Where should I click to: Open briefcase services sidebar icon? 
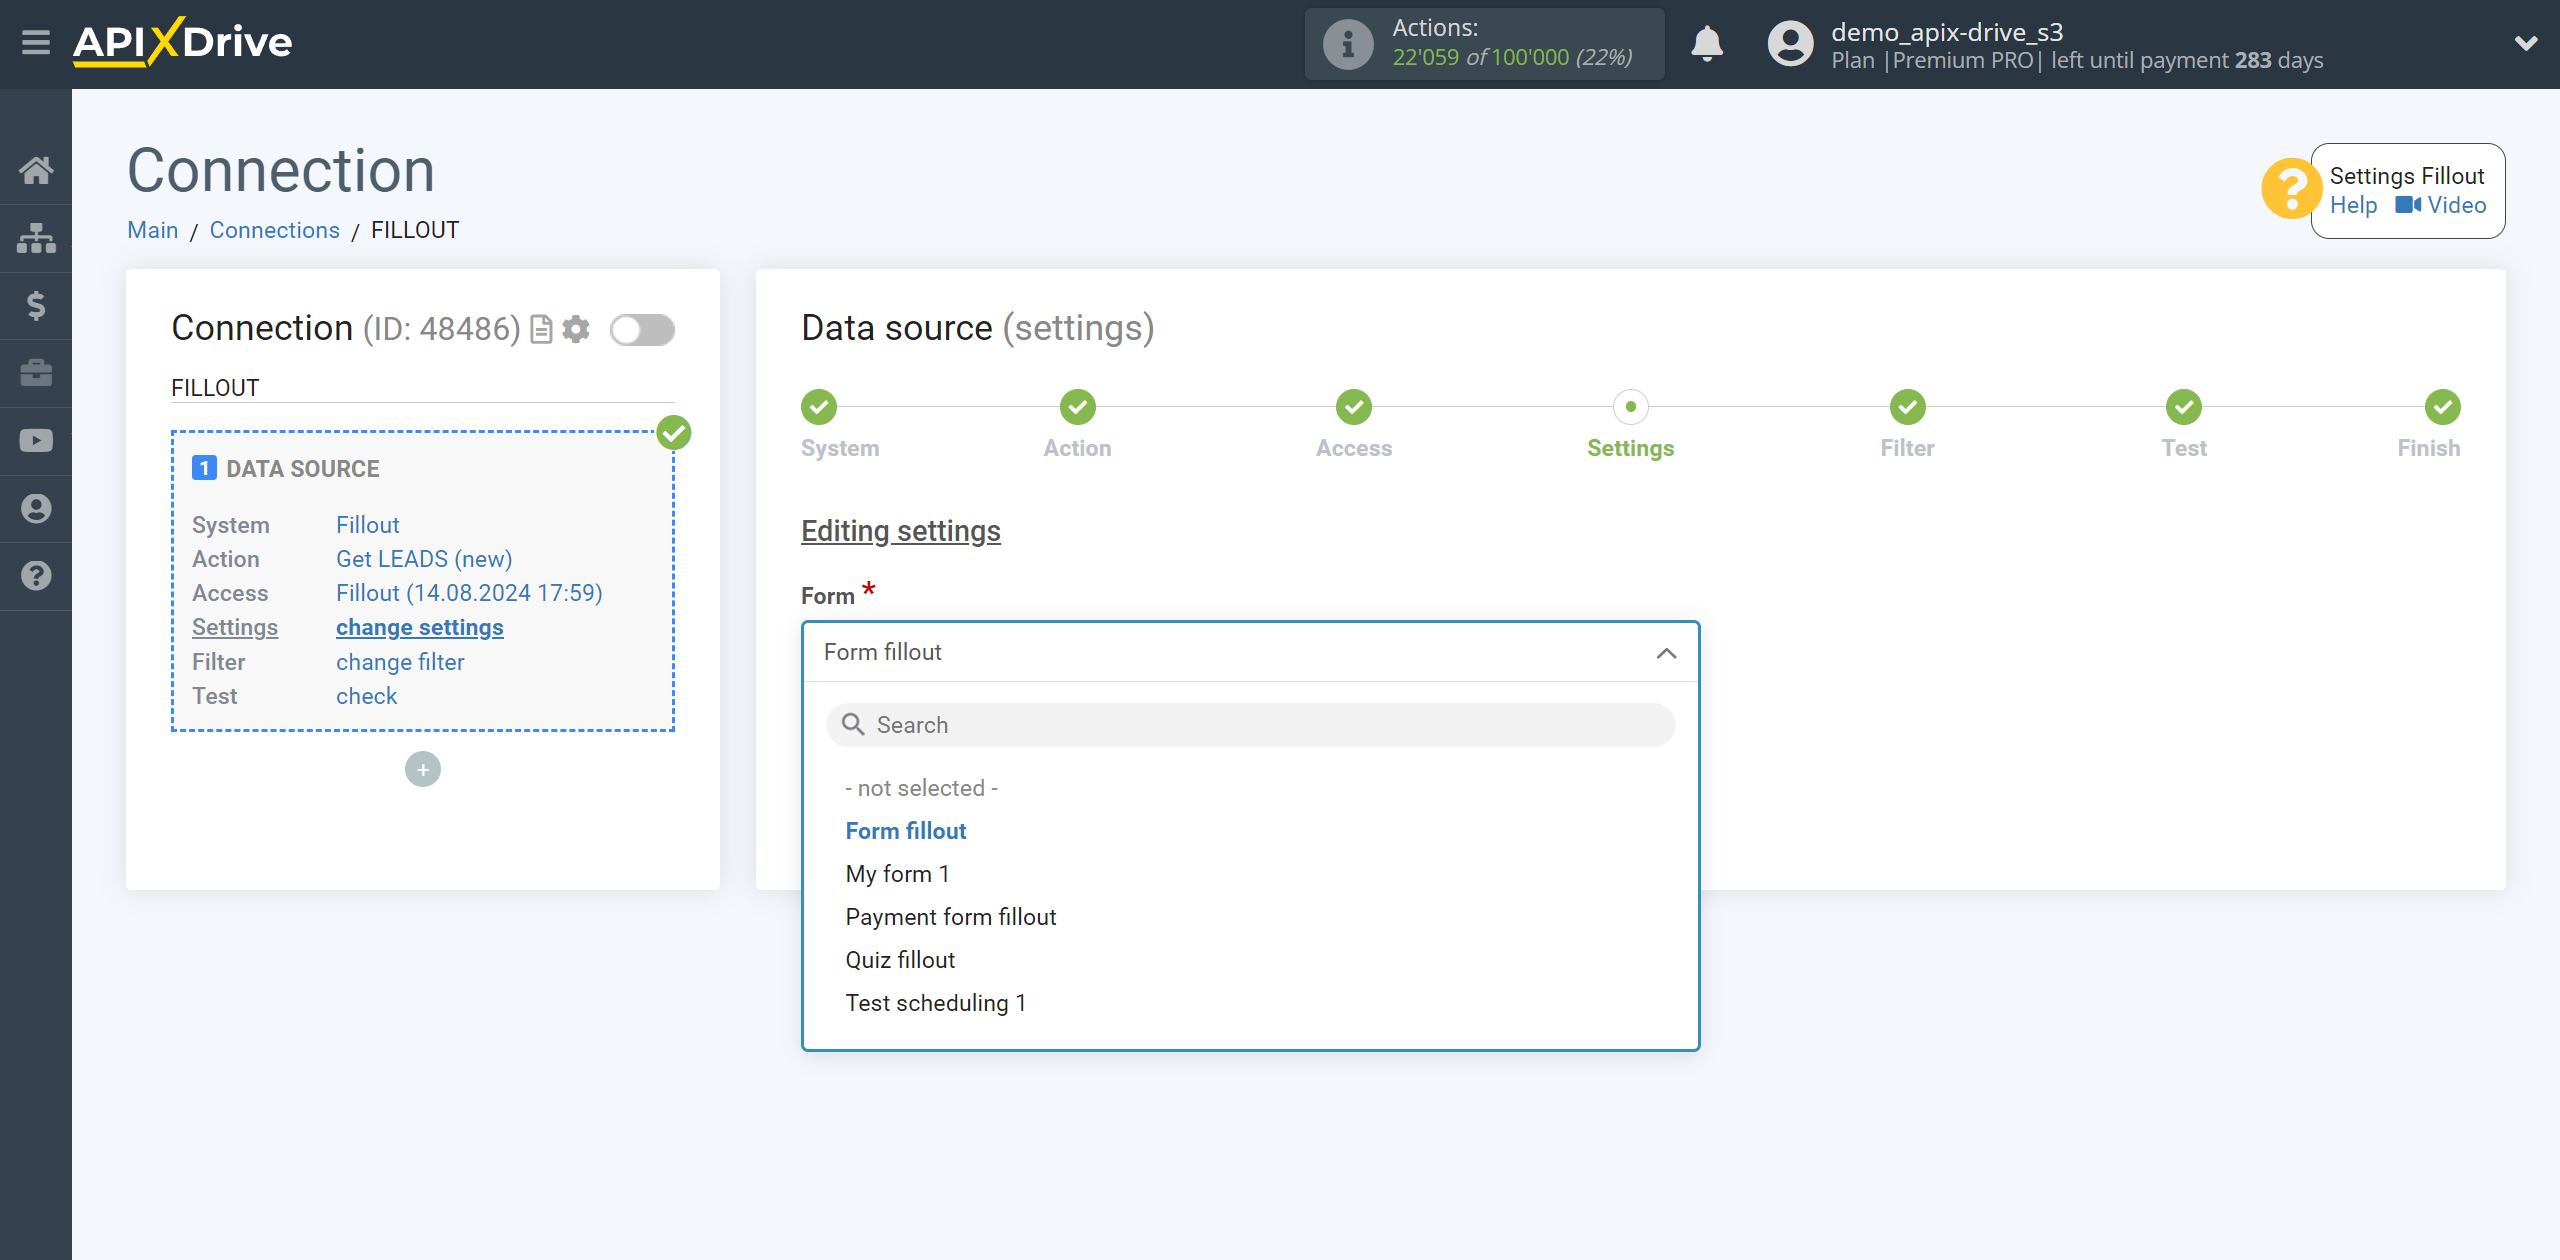[36, 373]
